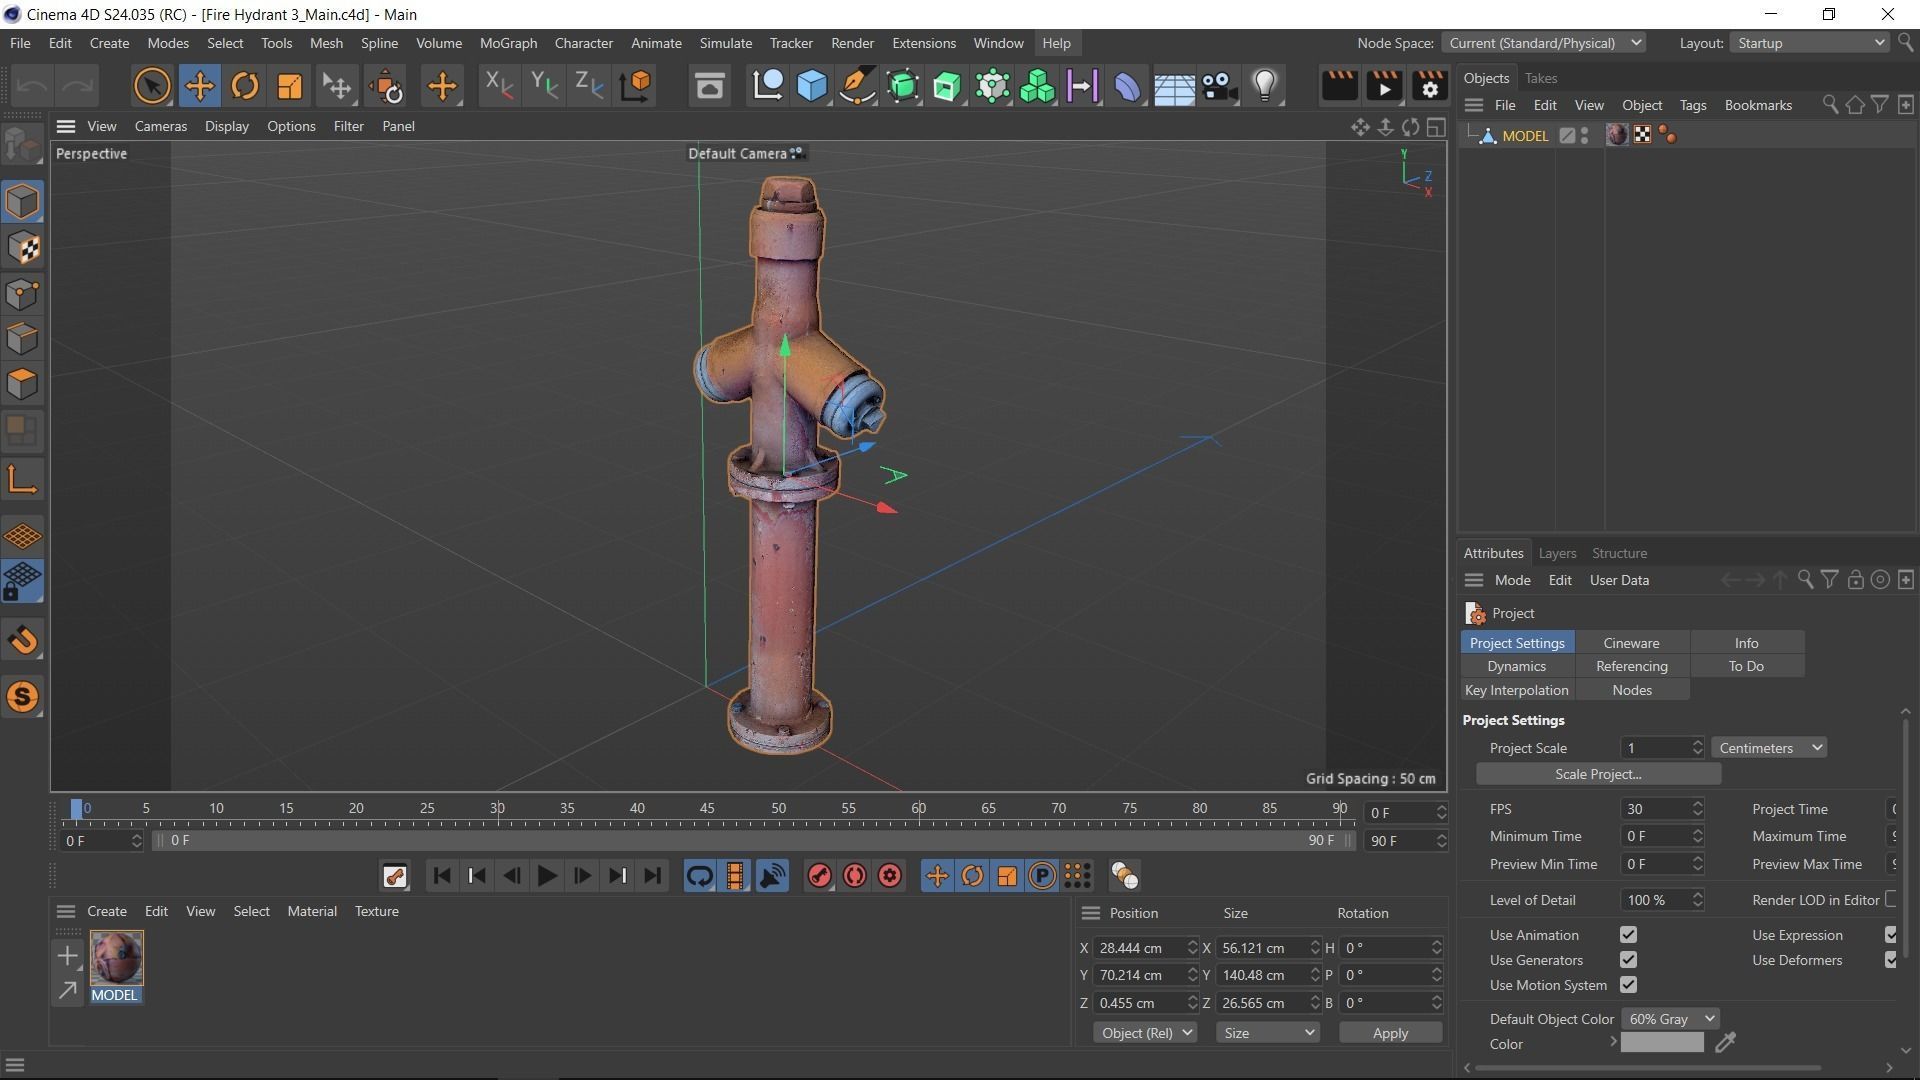Switch to the Layers tab
Screen dimensions: 1920x1080
(1557, 553)
